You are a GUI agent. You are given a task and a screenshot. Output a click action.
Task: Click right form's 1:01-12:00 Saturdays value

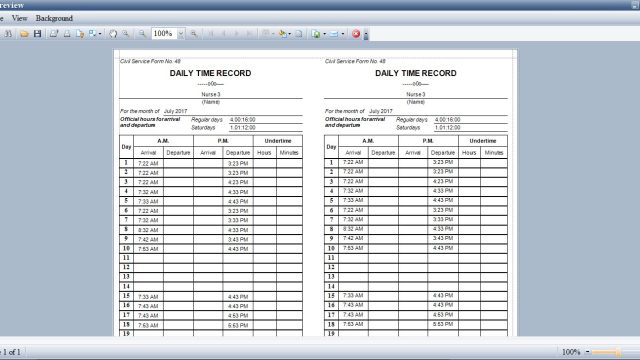447,127
